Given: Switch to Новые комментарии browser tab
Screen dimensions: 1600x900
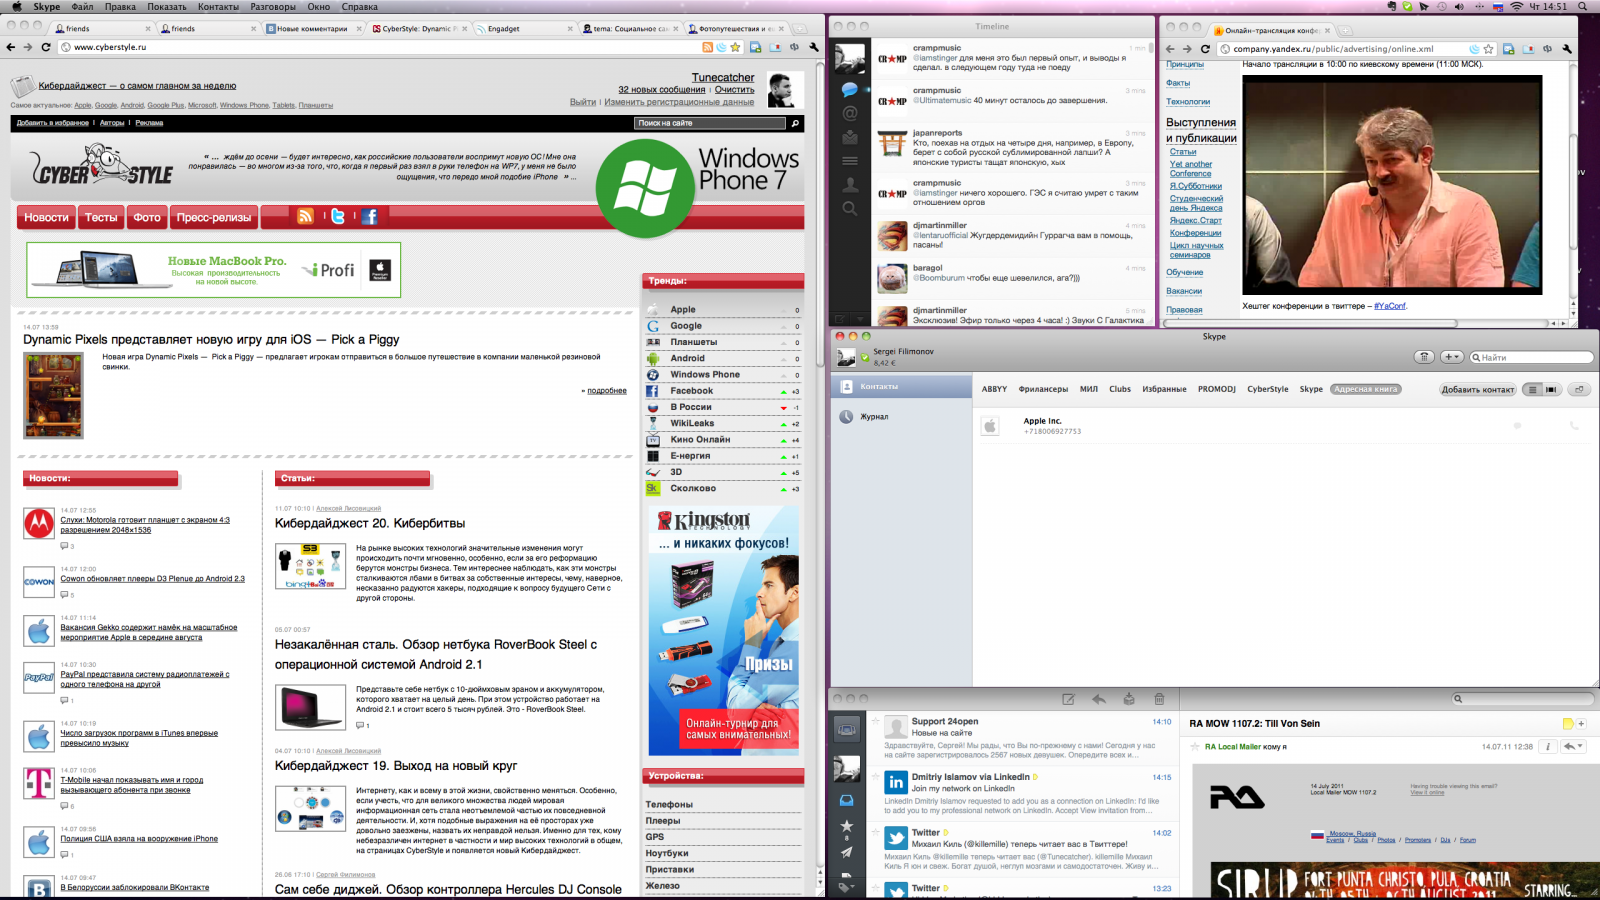Looking at the screenshot, I should point(312,28).
